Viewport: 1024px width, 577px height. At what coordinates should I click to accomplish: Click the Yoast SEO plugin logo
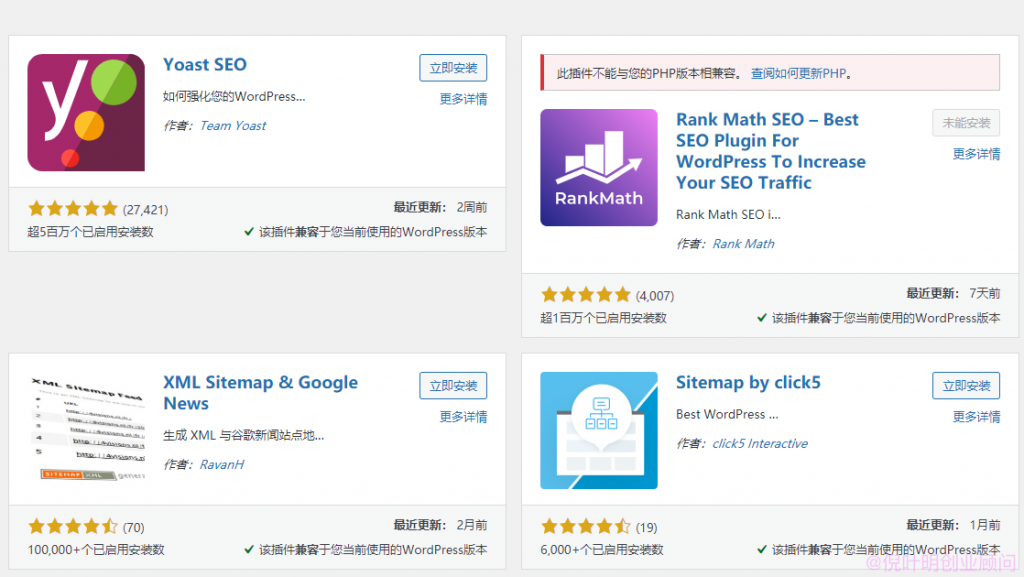pos(86,112)
